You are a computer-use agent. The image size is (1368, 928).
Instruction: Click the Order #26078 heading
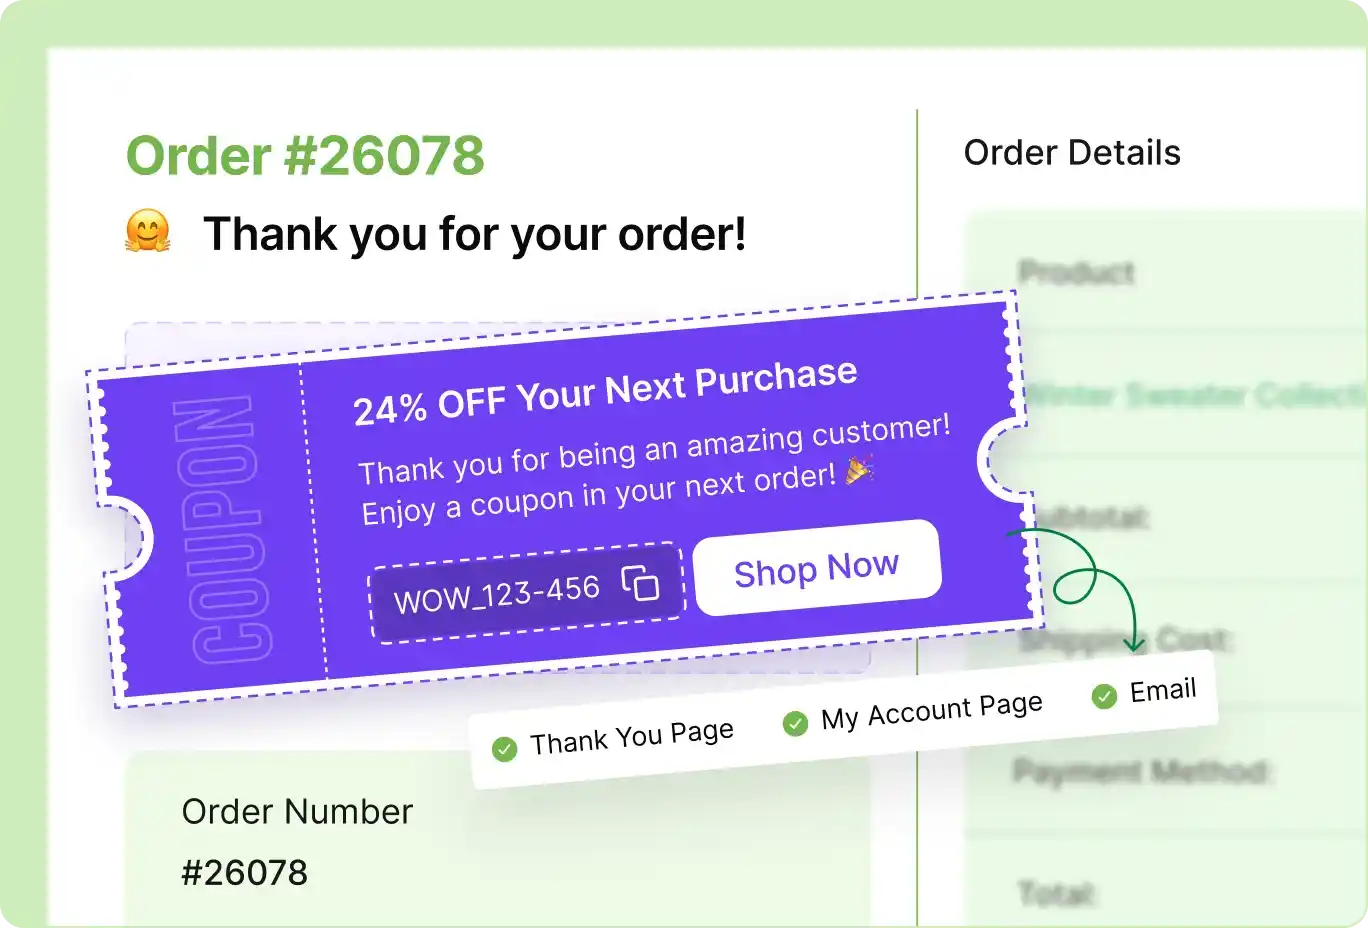pyautogui.click(x=306, y=154)
